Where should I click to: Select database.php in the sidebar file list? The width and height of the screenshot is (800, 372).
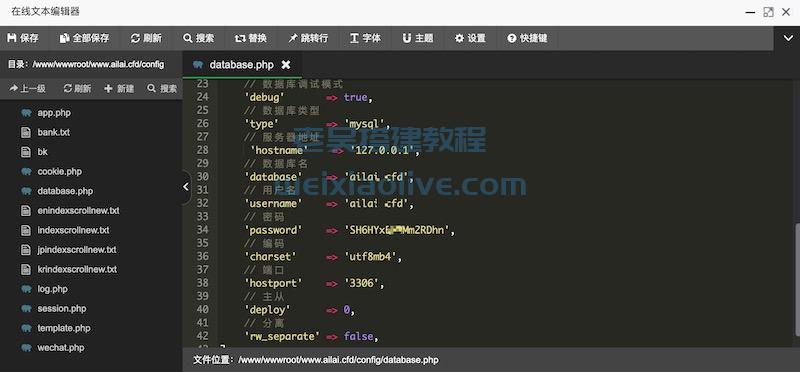(x=65, y=191)
